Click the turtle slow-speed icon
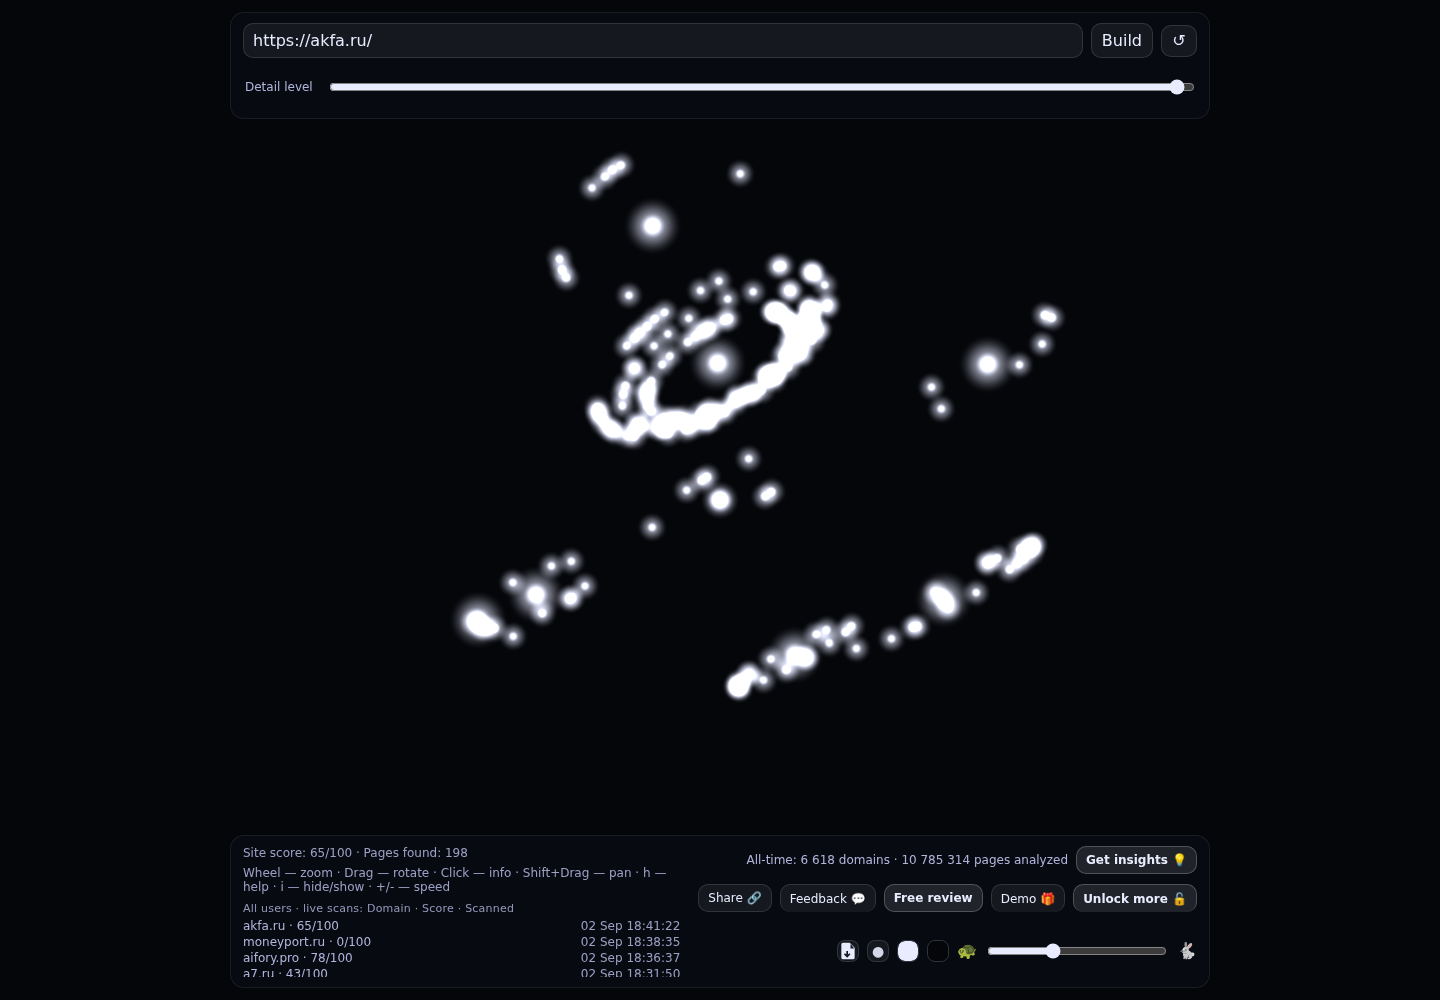The height and width of the screenshot is (1000, 1440). (966, 951)
